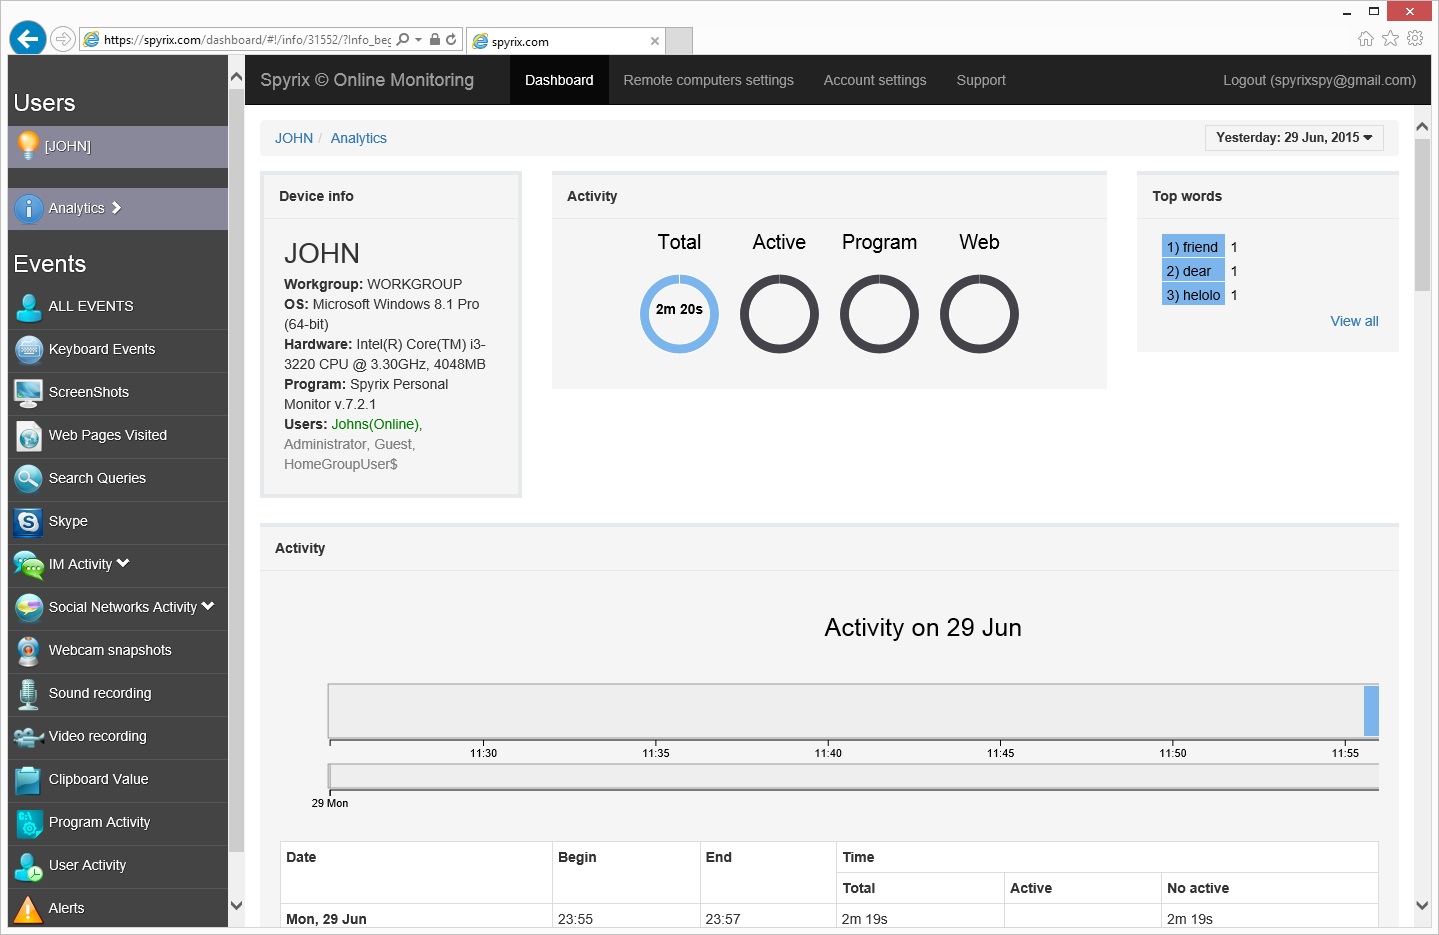
Task: Click the Video recording icon
Action: coord(28,736)
